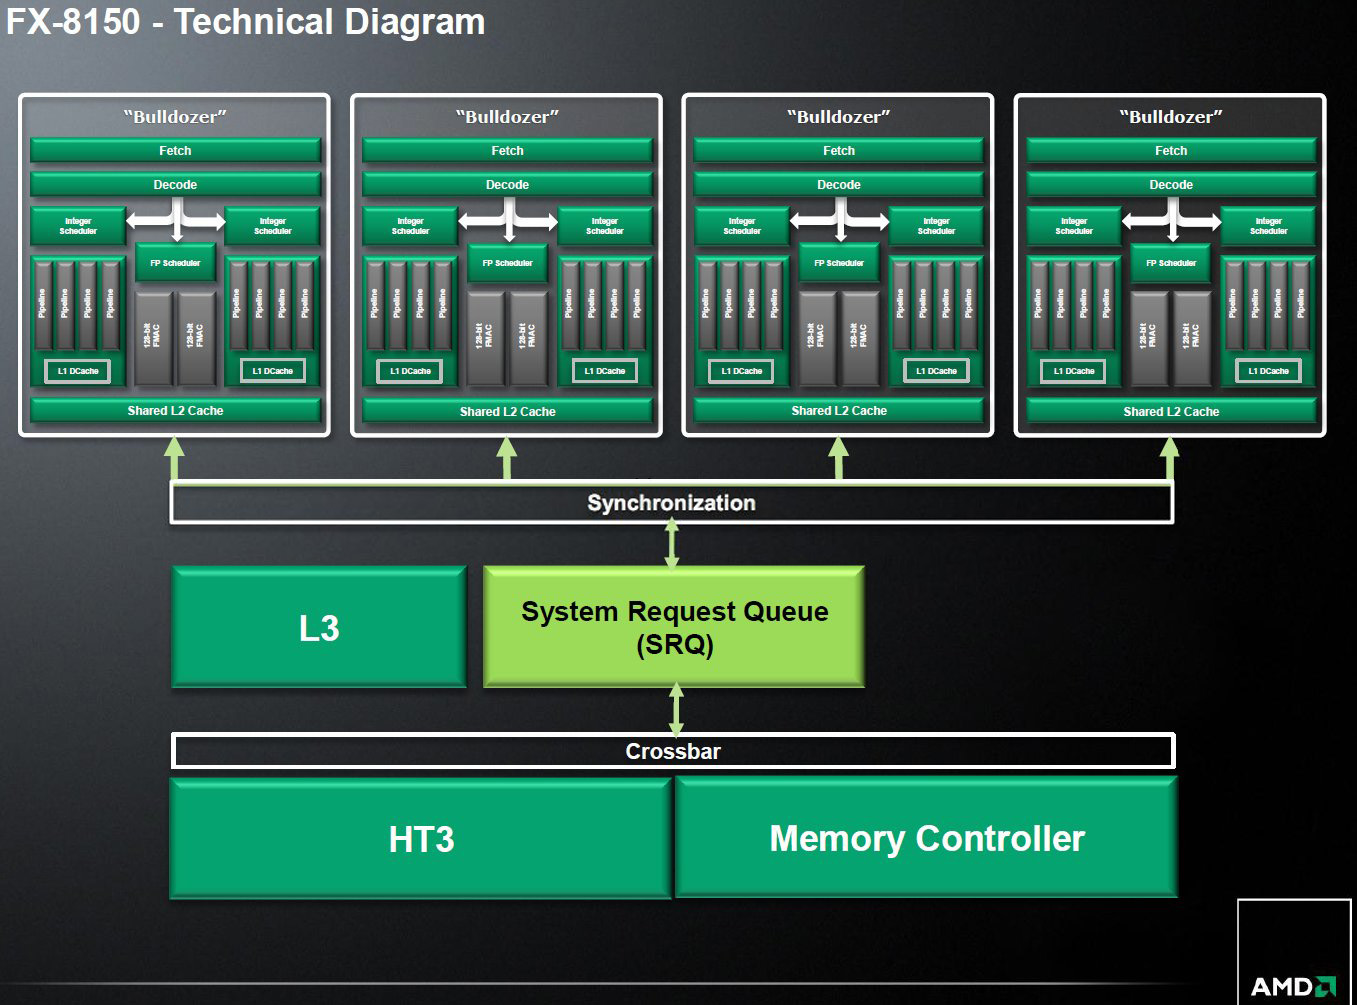Screen dimensions: 1357x1005
Task: Select left 128-bit FMAC in rightmost Bulldozer module
Action: point(1149,338)
